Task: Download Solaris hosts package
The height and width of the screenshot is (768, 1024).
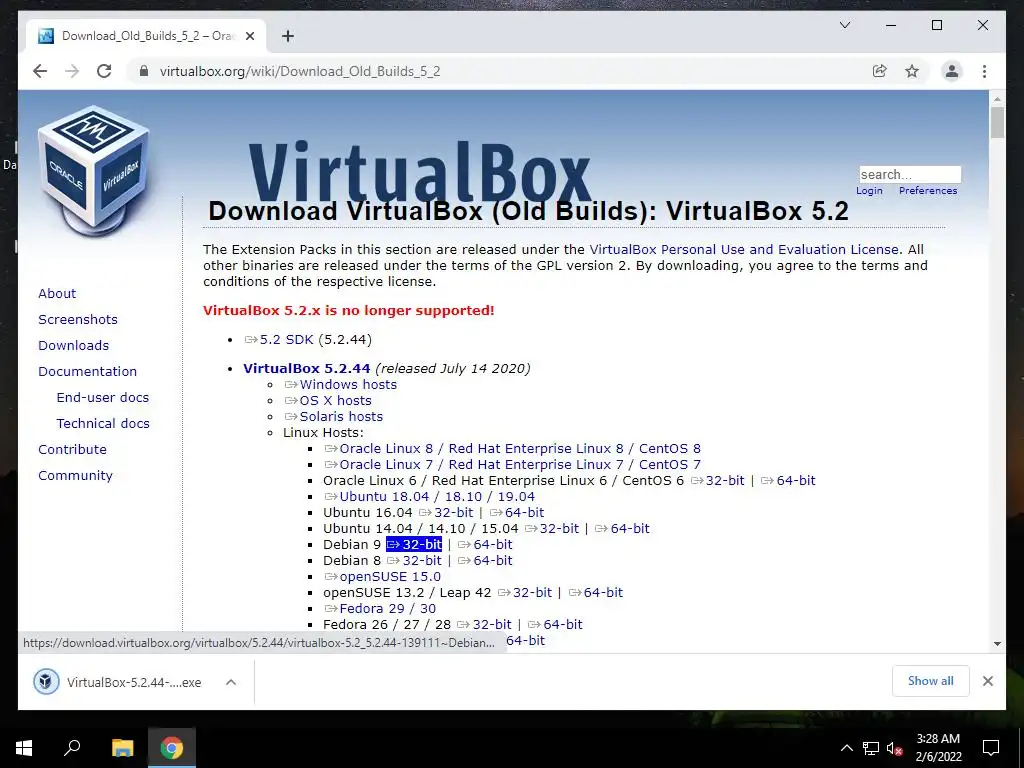Action: (334, 417)
